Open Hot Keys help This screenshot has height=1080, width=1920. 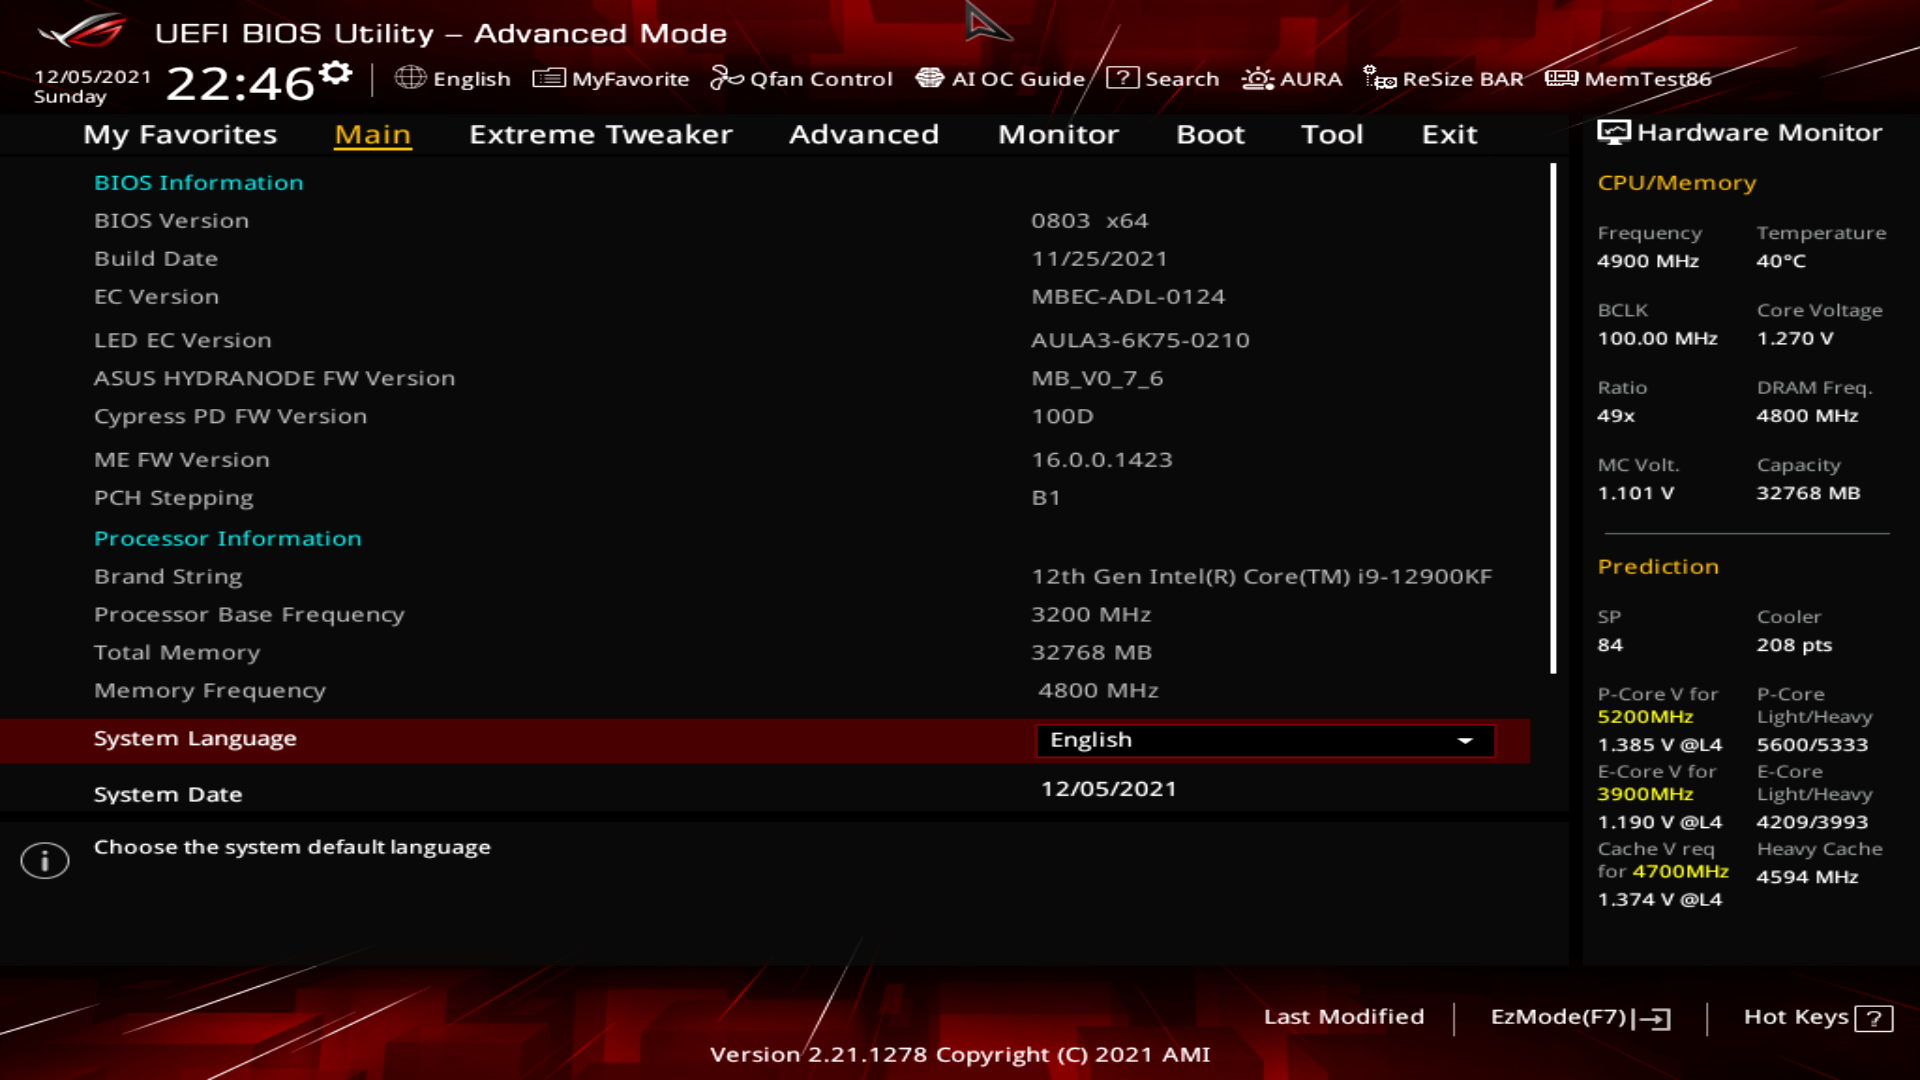(x=1817, y=1017)
